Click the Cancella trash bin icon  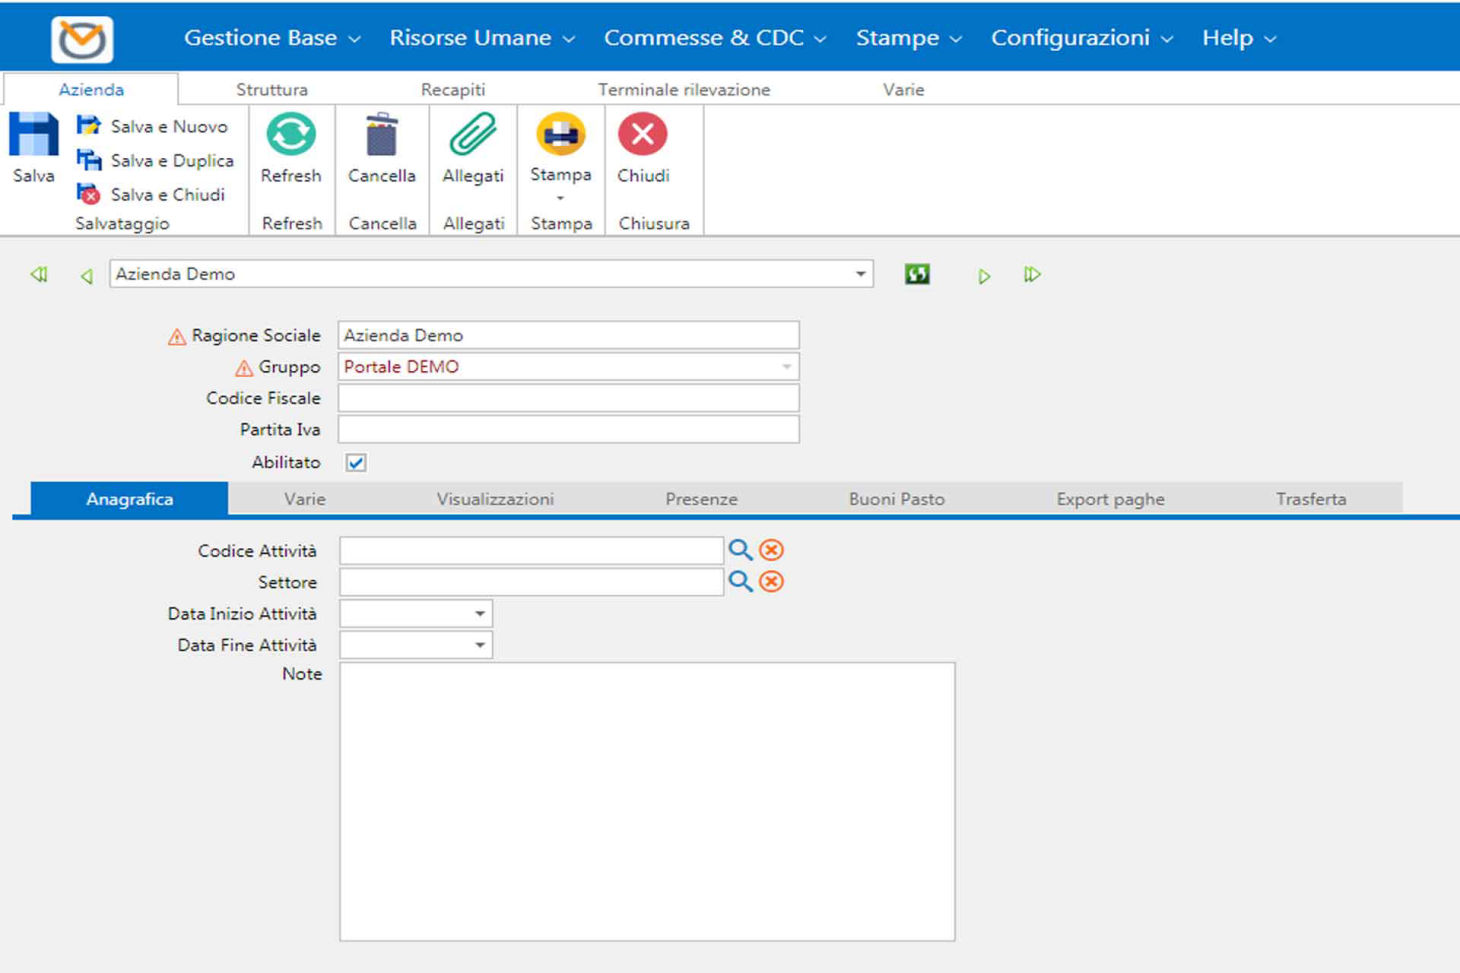click(381, 134)
